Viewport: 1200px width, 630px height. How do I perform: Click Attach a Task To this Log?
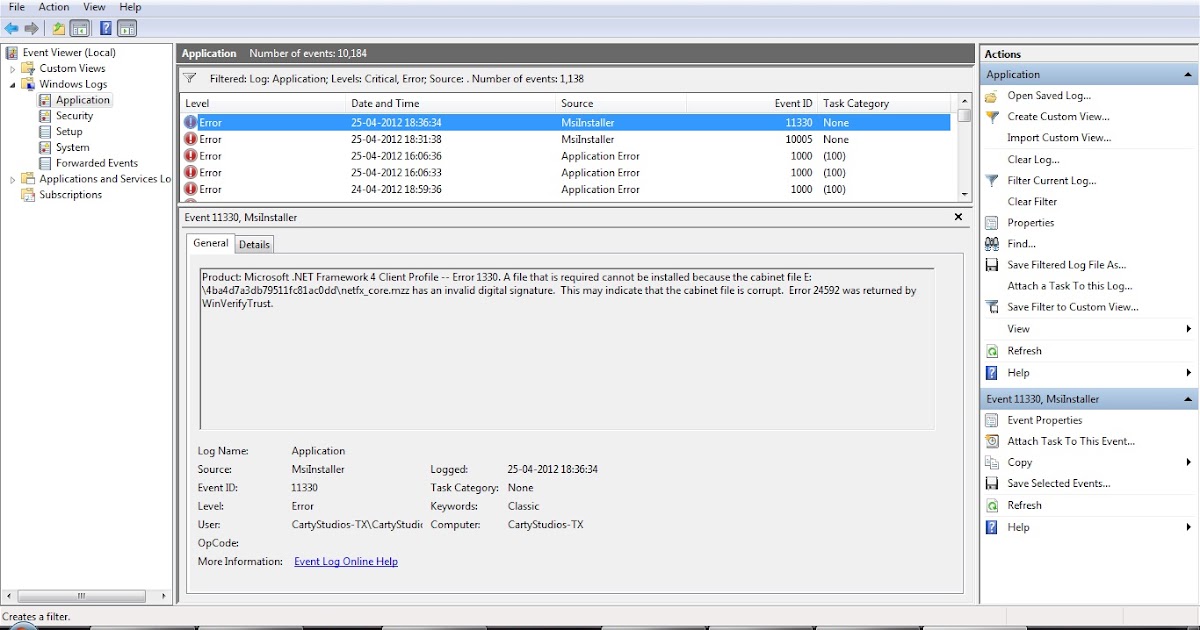(x=1069, y=286)
